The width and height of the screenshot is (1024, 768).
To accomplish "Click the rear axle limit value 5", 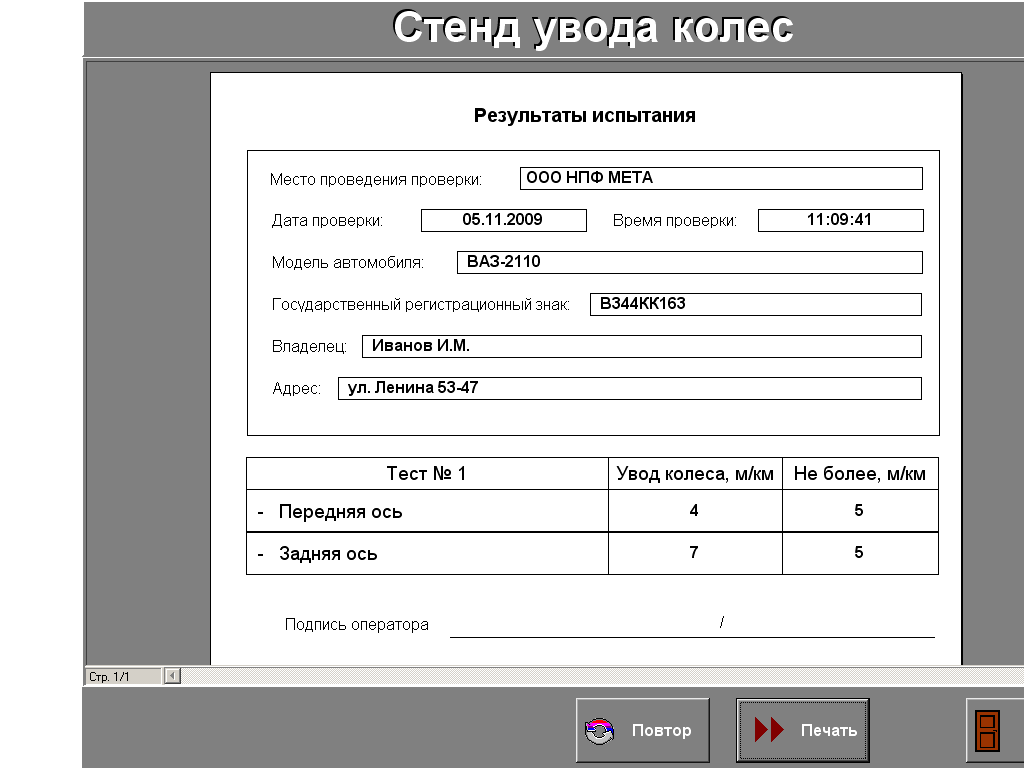I will [859, 552].
